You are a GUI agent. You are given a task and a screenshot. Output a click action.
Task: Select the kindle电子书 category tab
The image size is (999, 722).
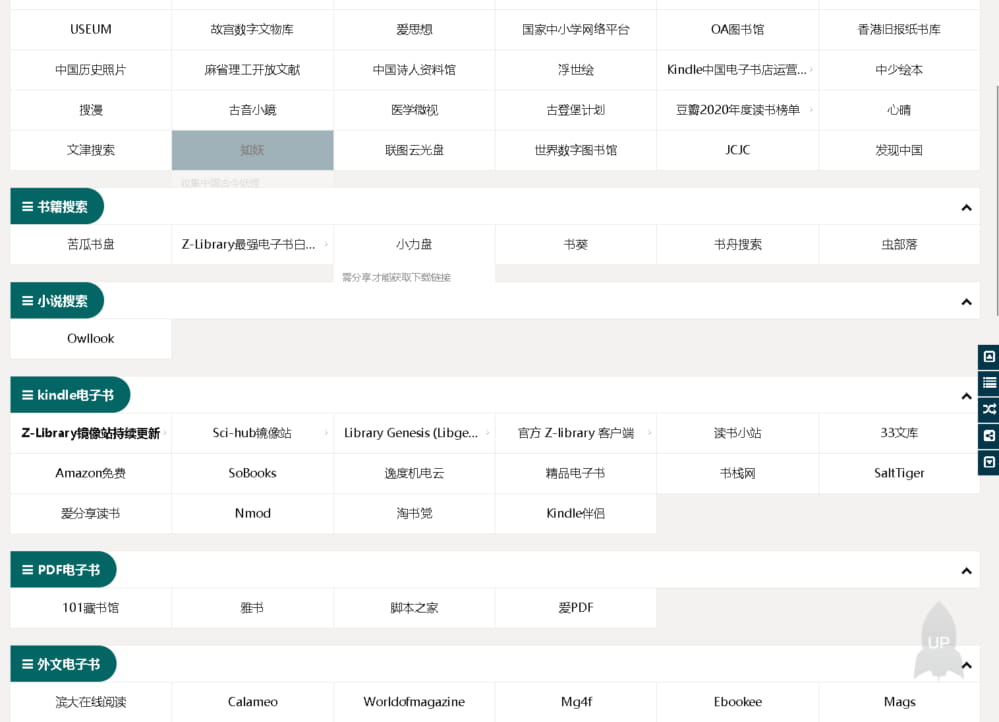[70, 395]
